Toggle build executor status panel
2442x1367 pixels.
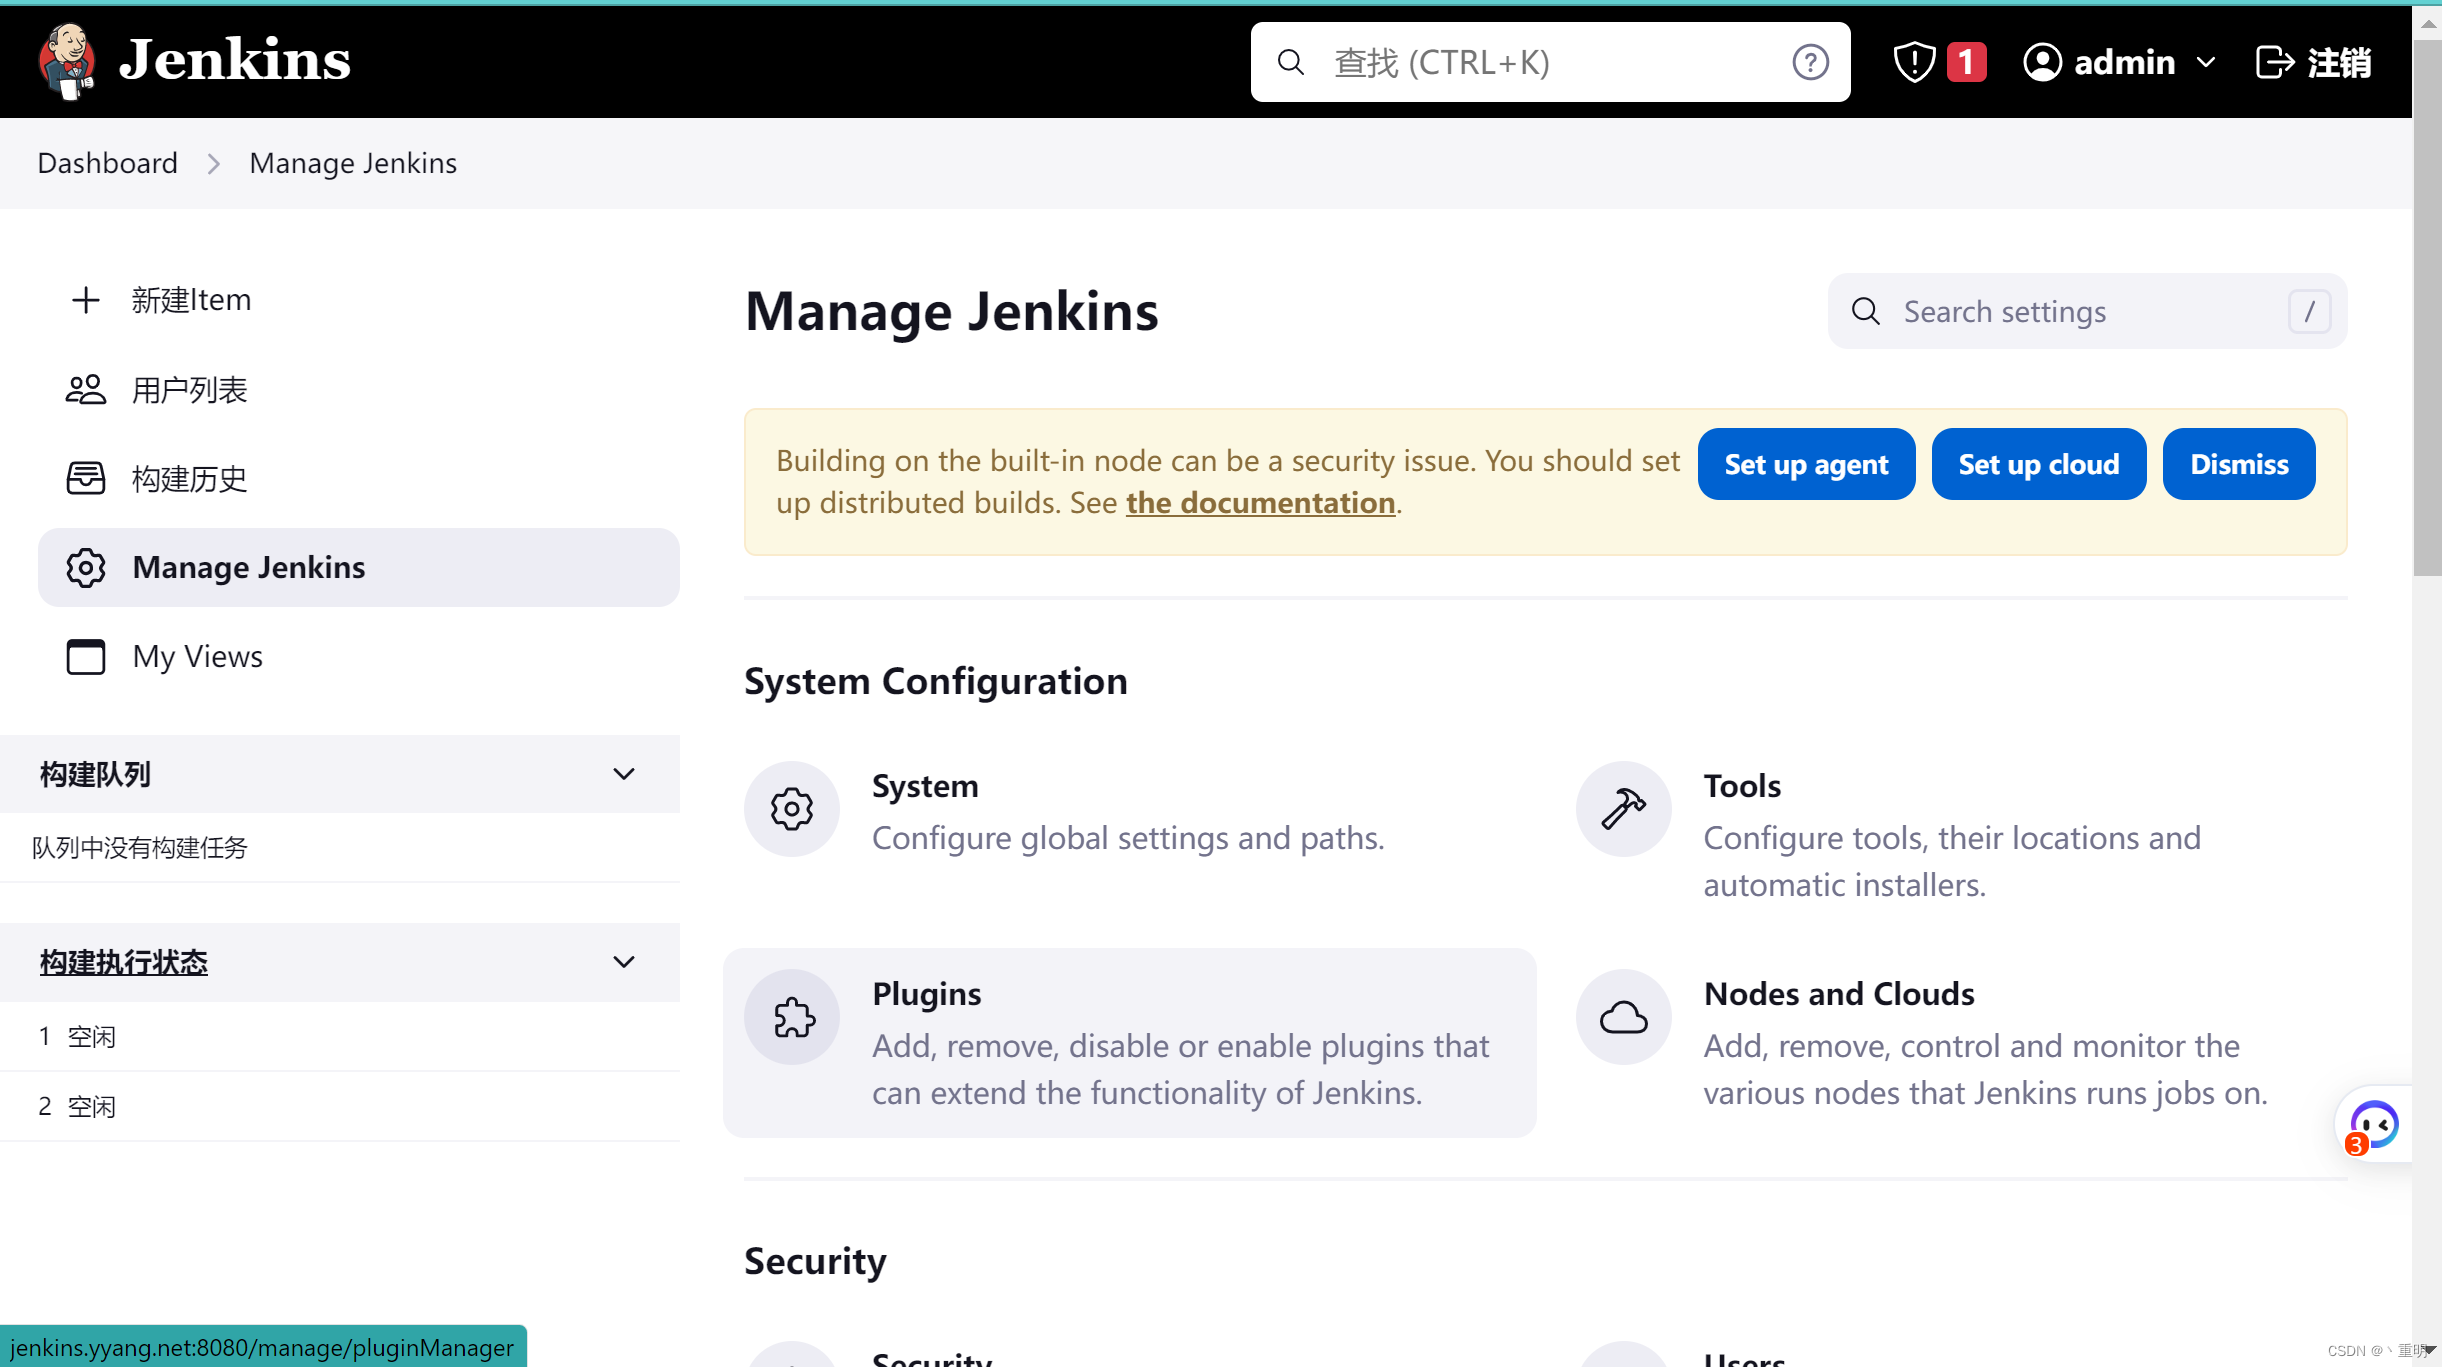click(624, 961)
